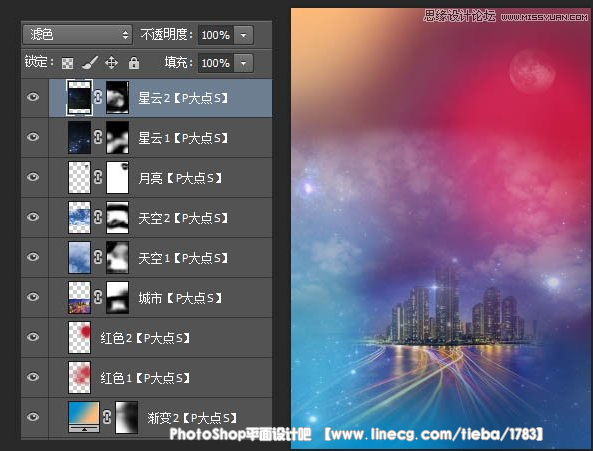The height and width of the screenshot is (451, 593).
Task: Select the 红色1 layer thumbnail
Action: point(79,377)
